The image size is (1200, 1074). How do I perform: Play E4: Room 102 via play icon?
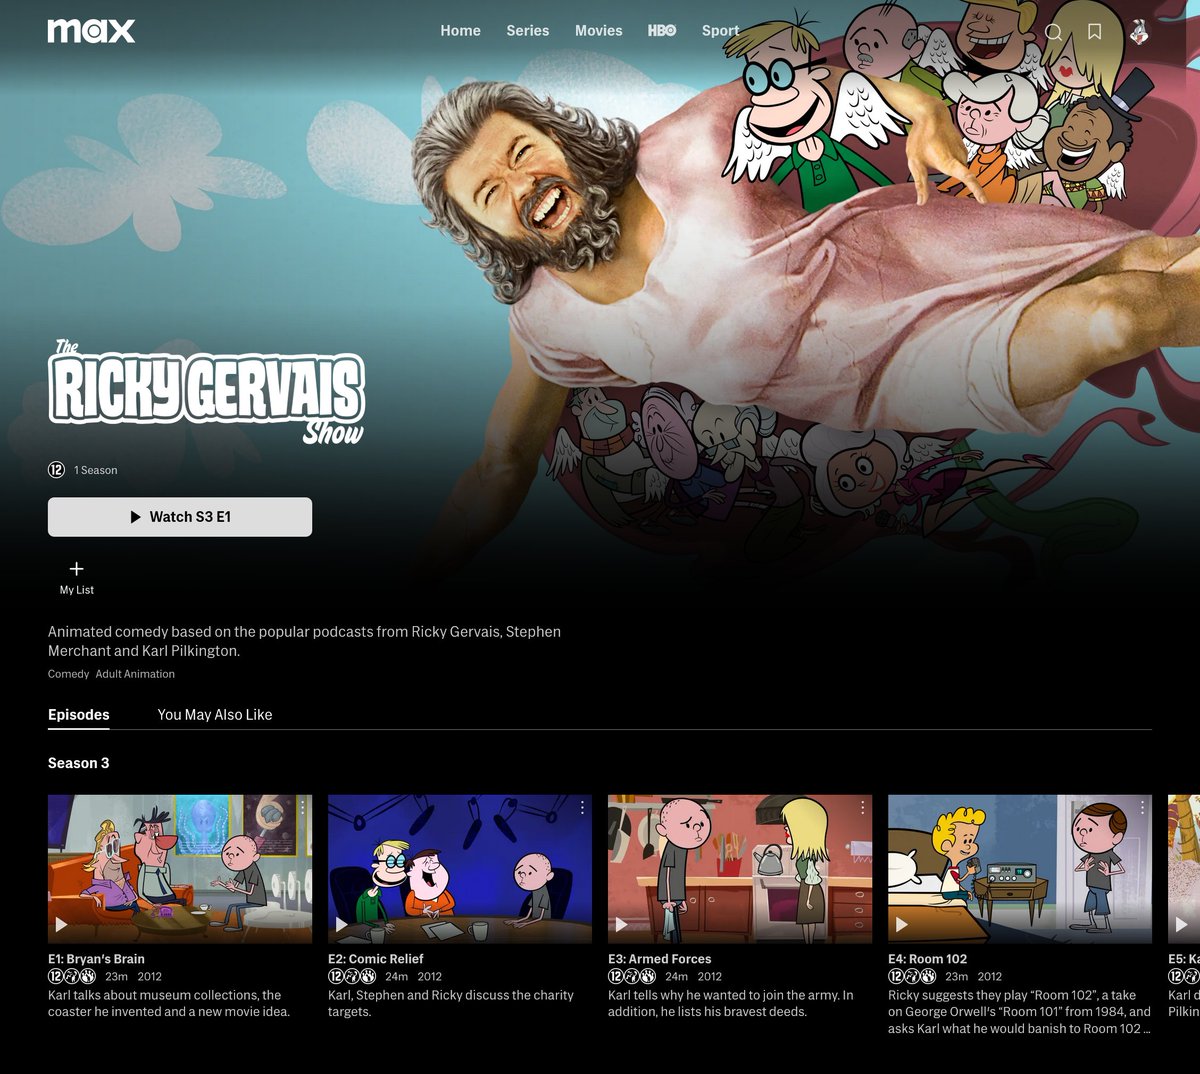[901, 924]
